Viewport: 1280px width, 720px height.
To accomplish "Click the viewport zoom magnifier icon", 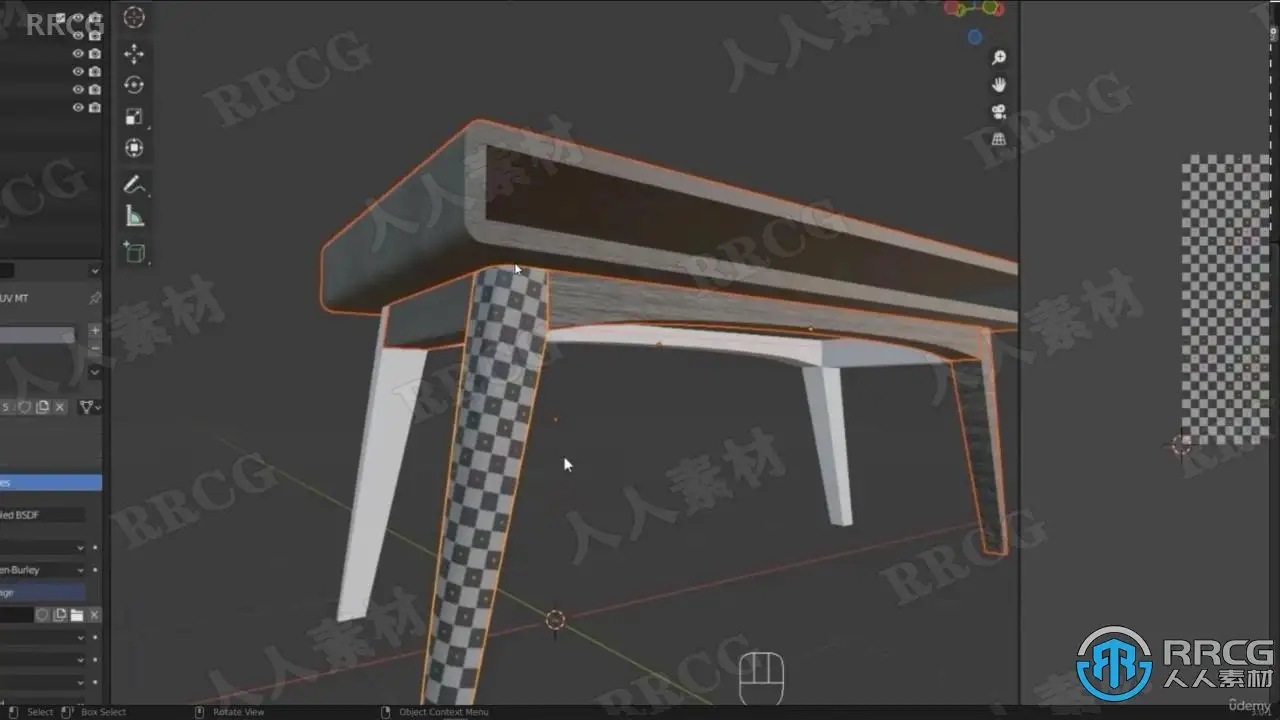I will pyautogui.click(x=998, y=58).
